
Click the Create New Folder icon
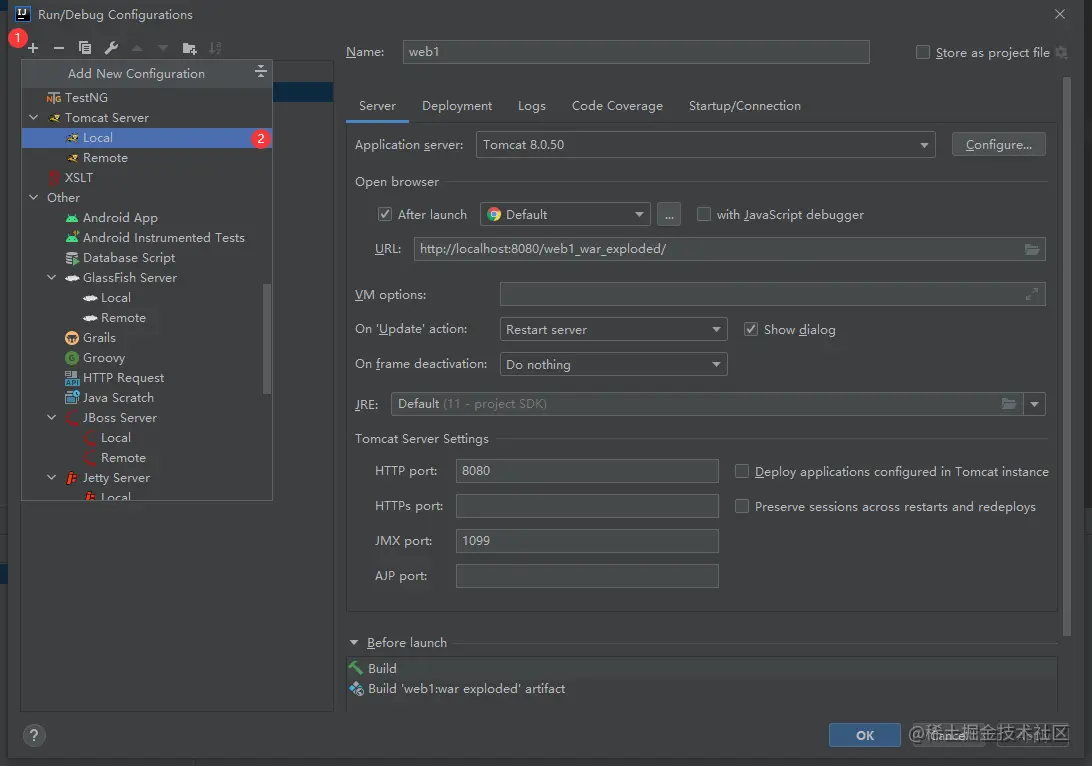pyautogui.click(x=189, y=48)
